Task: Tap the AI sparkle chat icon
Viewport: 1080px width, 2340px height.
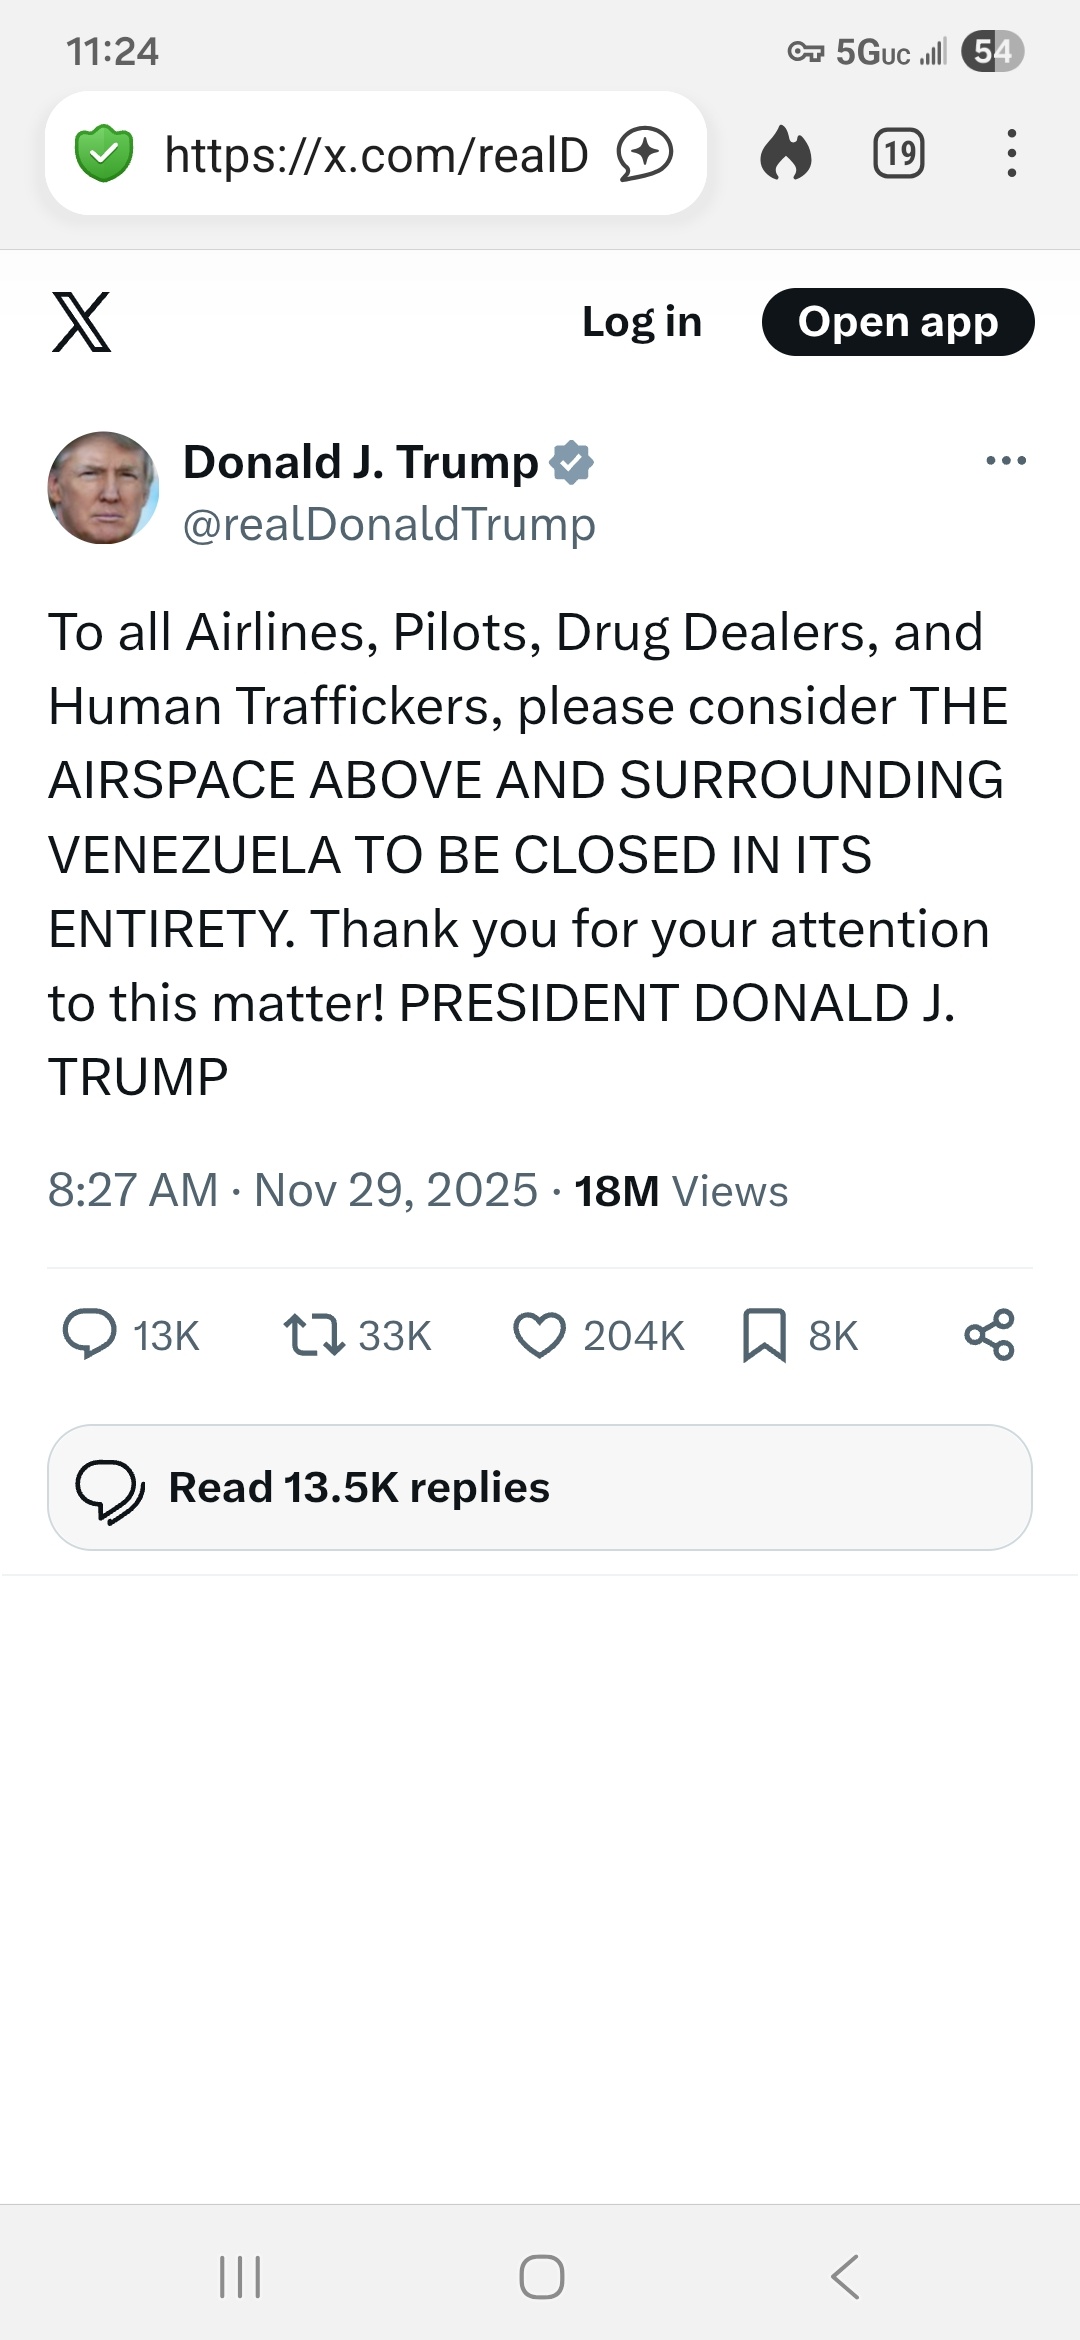Action: tap(645, 154)
